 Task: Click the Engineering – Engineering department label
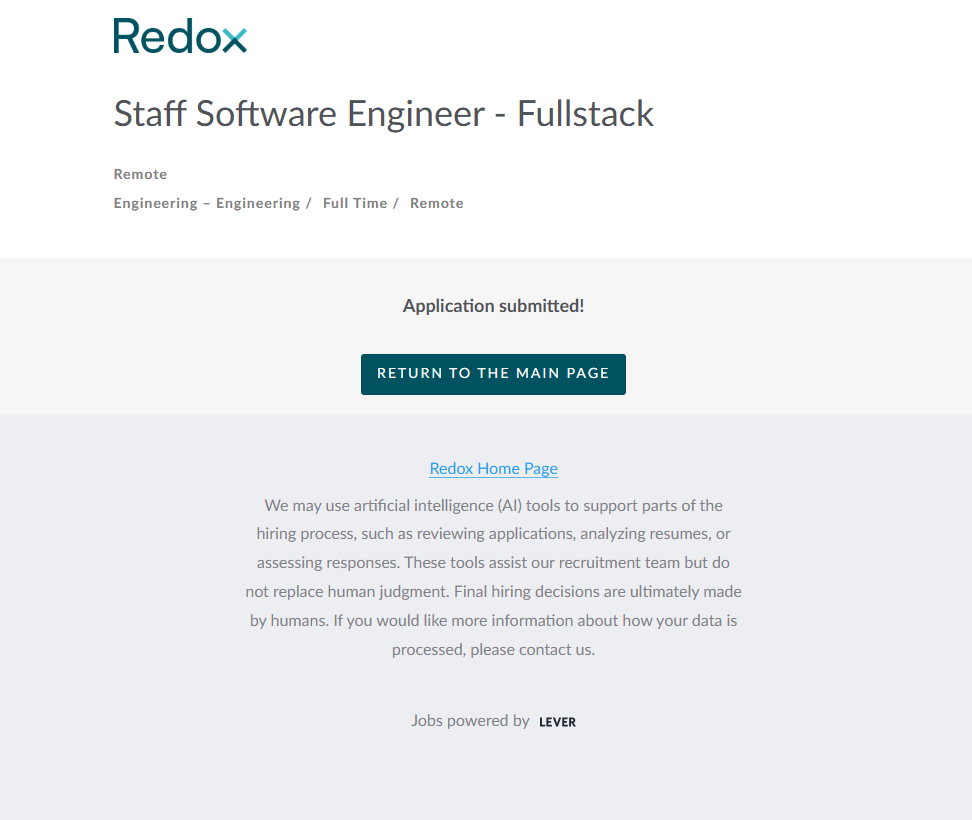point(206,203)
